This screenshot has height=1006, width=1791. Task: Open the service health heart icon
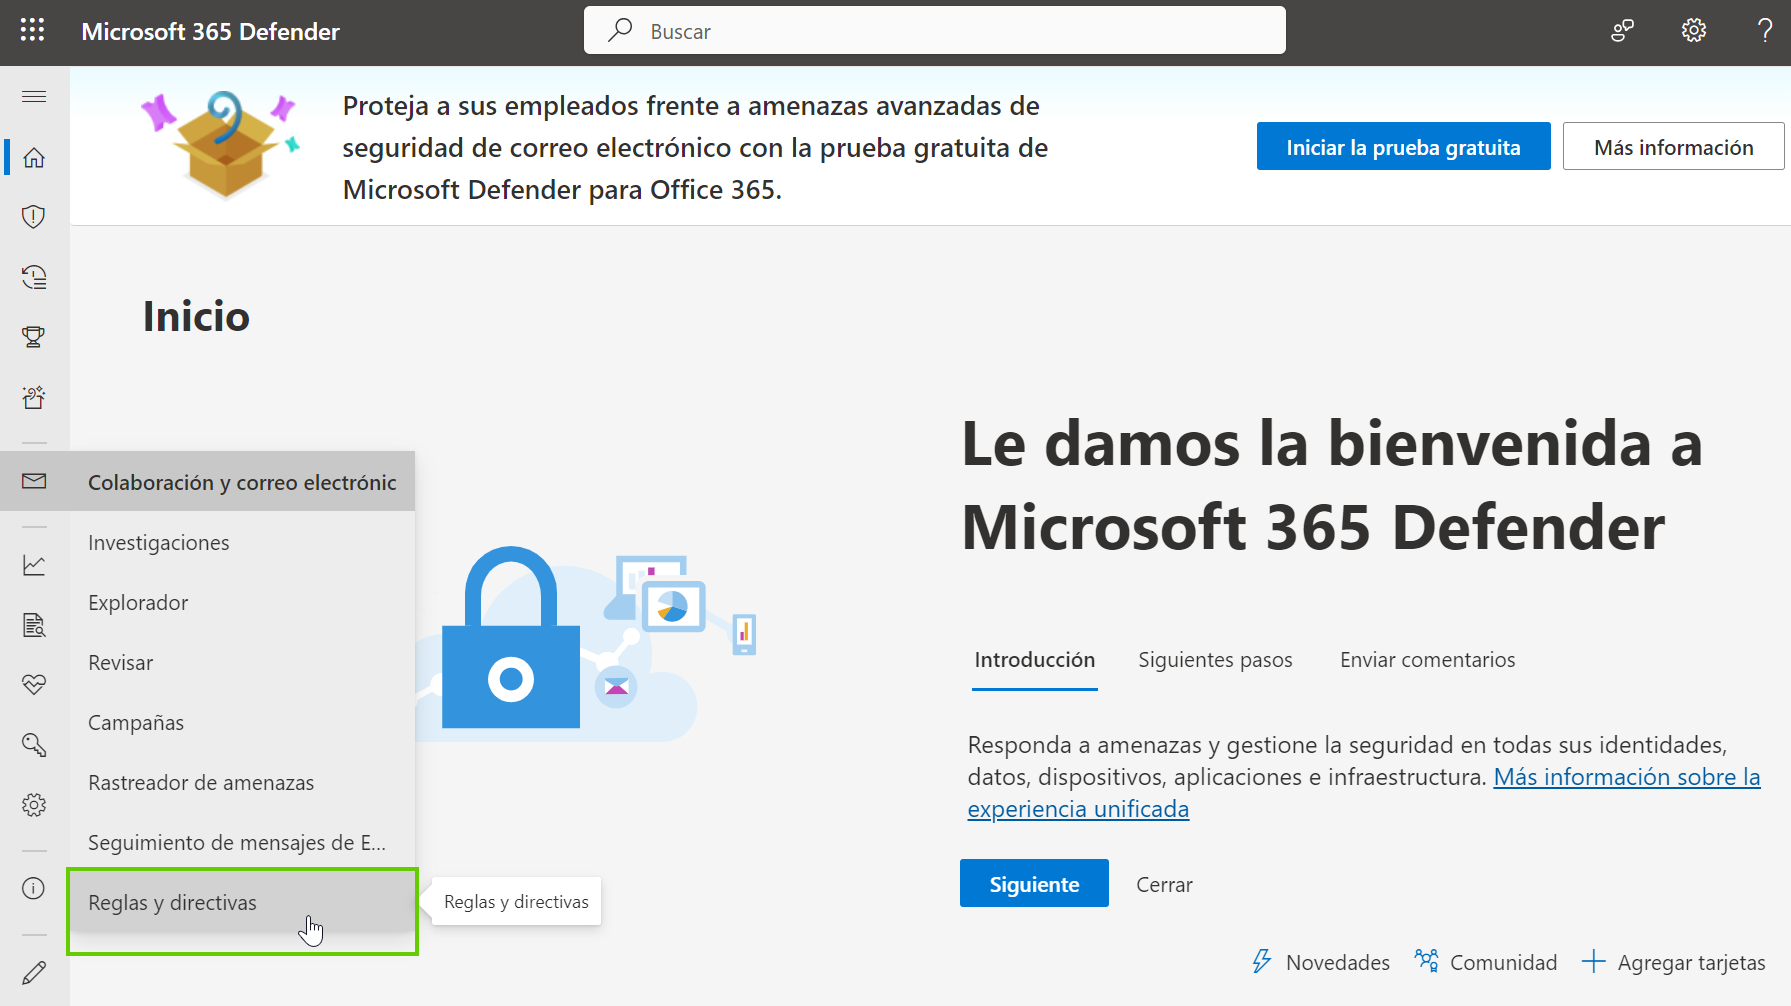pyautogui.click(x=34, y=685)
